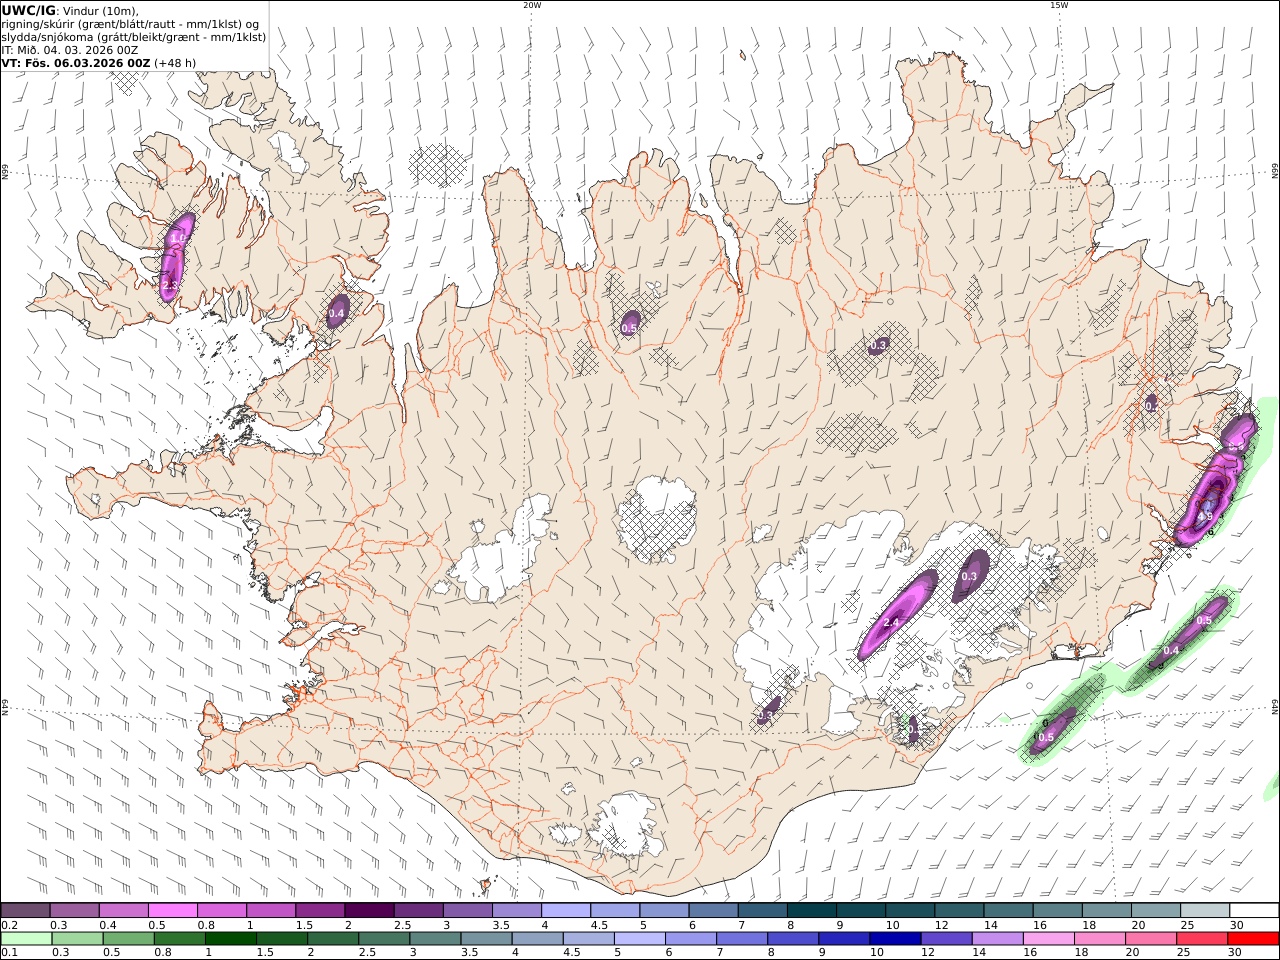1280x960 pixels.
Task: Select the dark teal 8–9 snow legend swatch
Action: click(811, 910)
